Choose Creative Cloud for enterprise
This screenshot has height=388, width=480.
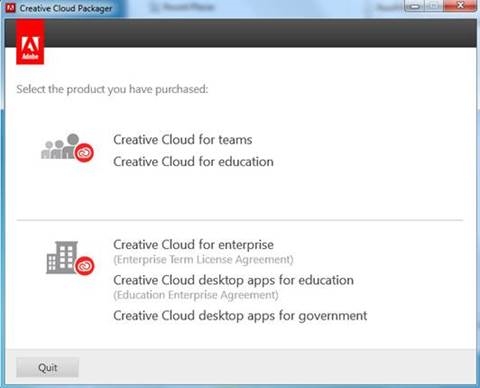click(x=193, y=245)
